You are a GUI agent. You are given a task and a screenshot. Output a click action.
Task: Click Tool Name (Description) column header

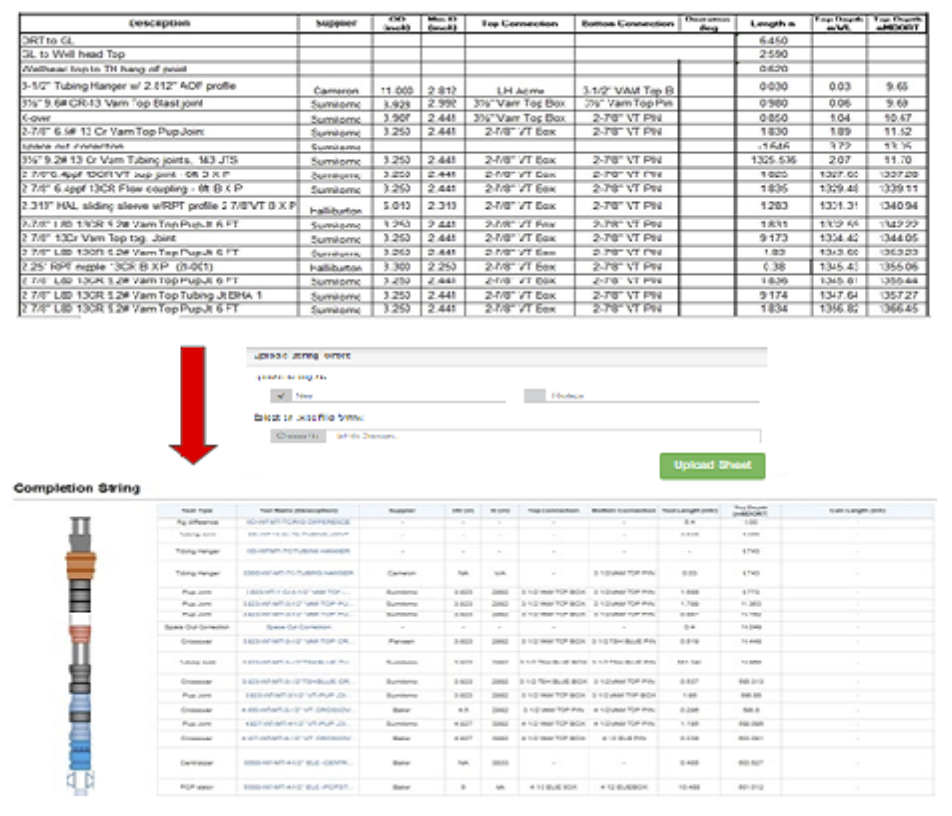[298, 511]
